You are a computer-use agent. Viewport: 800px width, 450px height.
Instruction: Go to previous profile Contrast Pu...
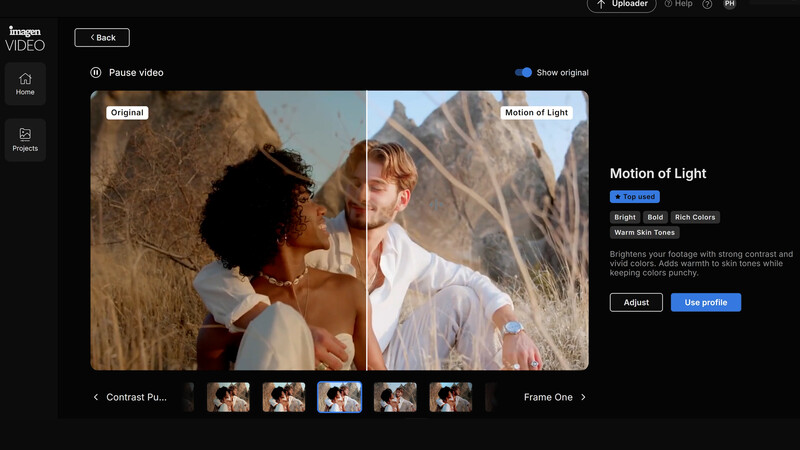(x=131, y=397)
